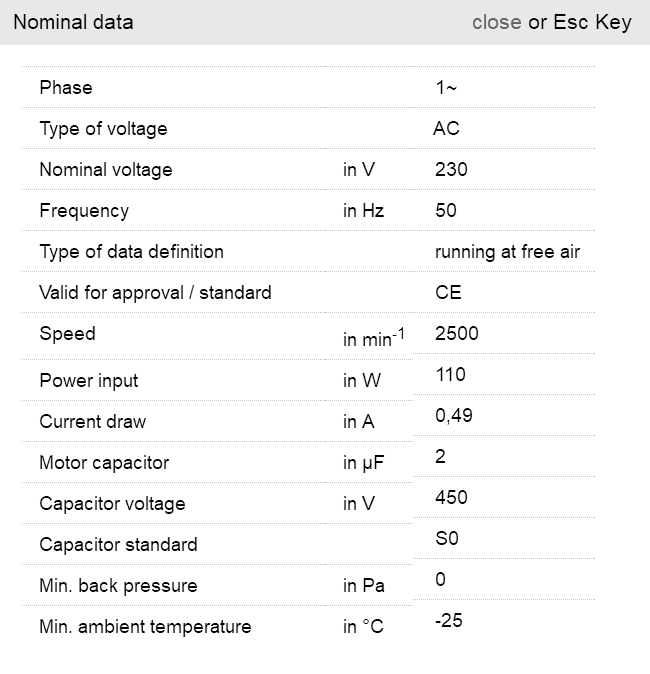This screenshot has width=650, height=674.
Task: Click the Type of voltage label
Action: point(103,129)
